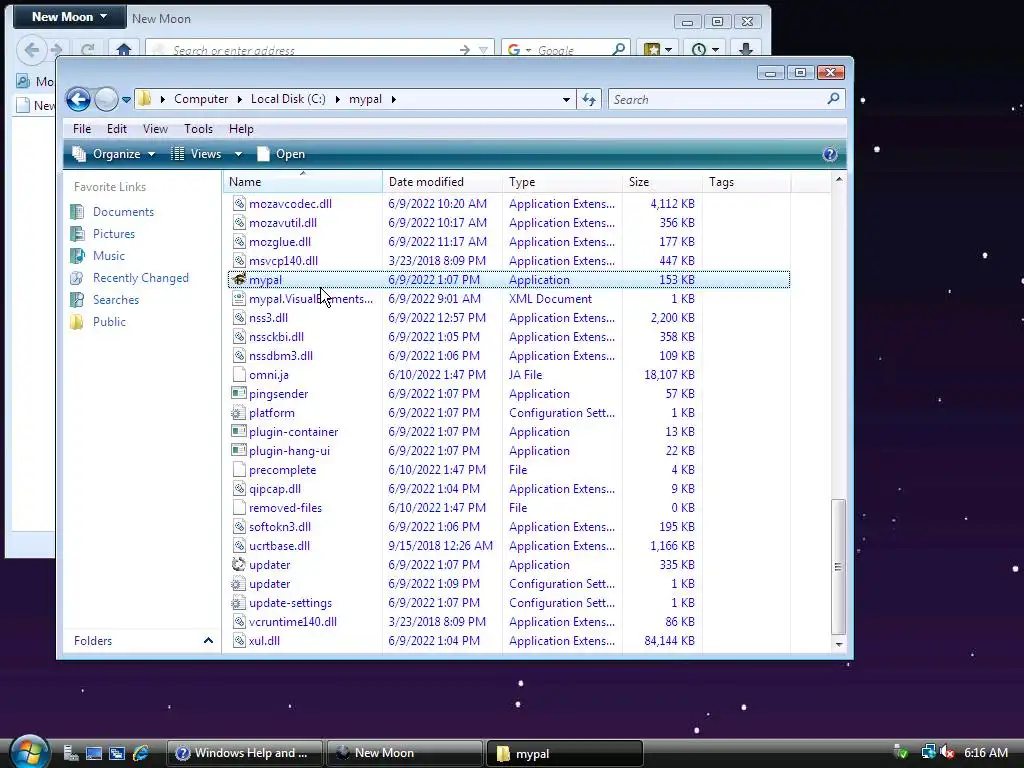The height and width of the screenshot is (768, 1024).
Task: Click the scroll up arrow of file list
Action: coord(839,179)
